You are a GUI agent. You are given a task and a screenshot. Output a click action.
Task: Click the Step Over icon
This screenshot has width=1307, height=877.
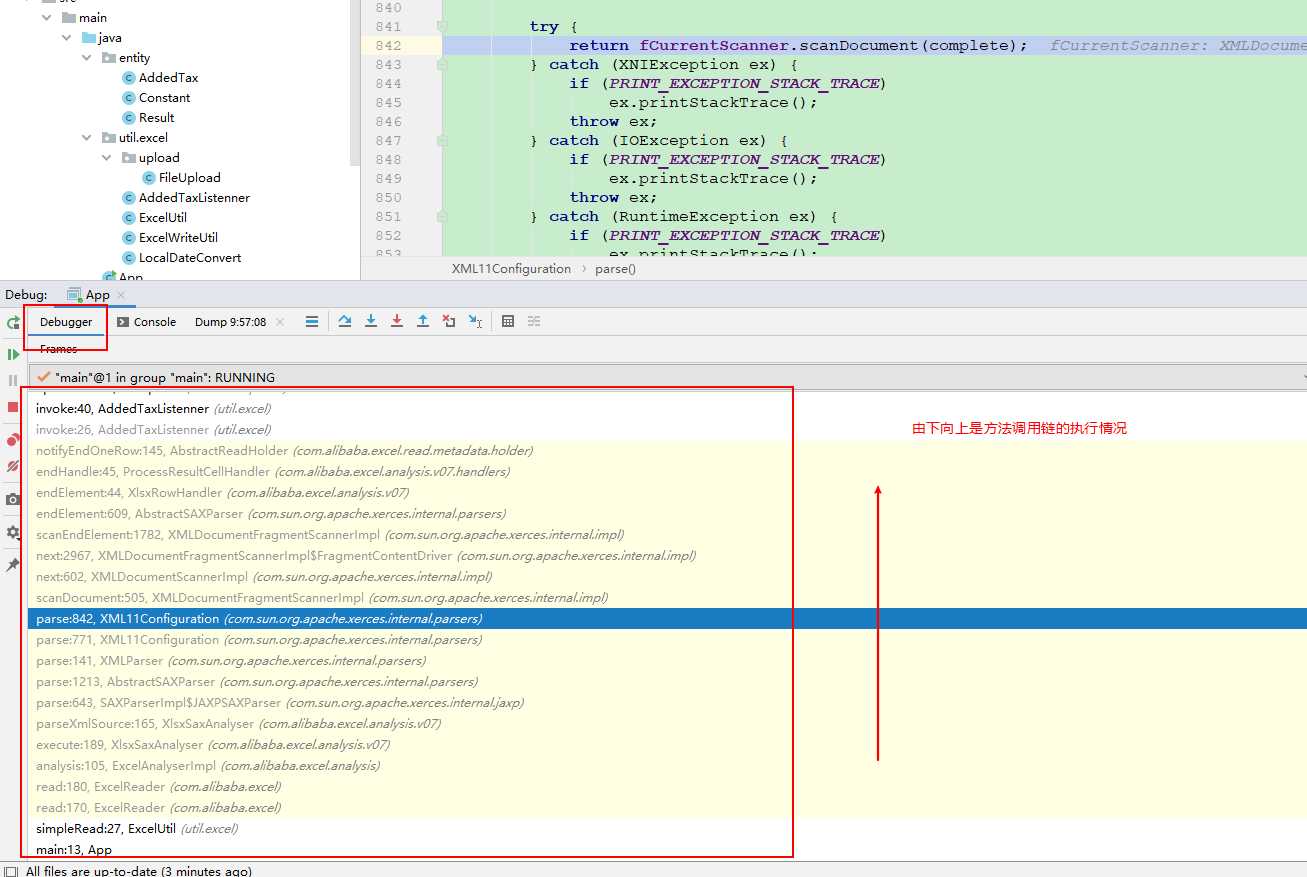345,321
